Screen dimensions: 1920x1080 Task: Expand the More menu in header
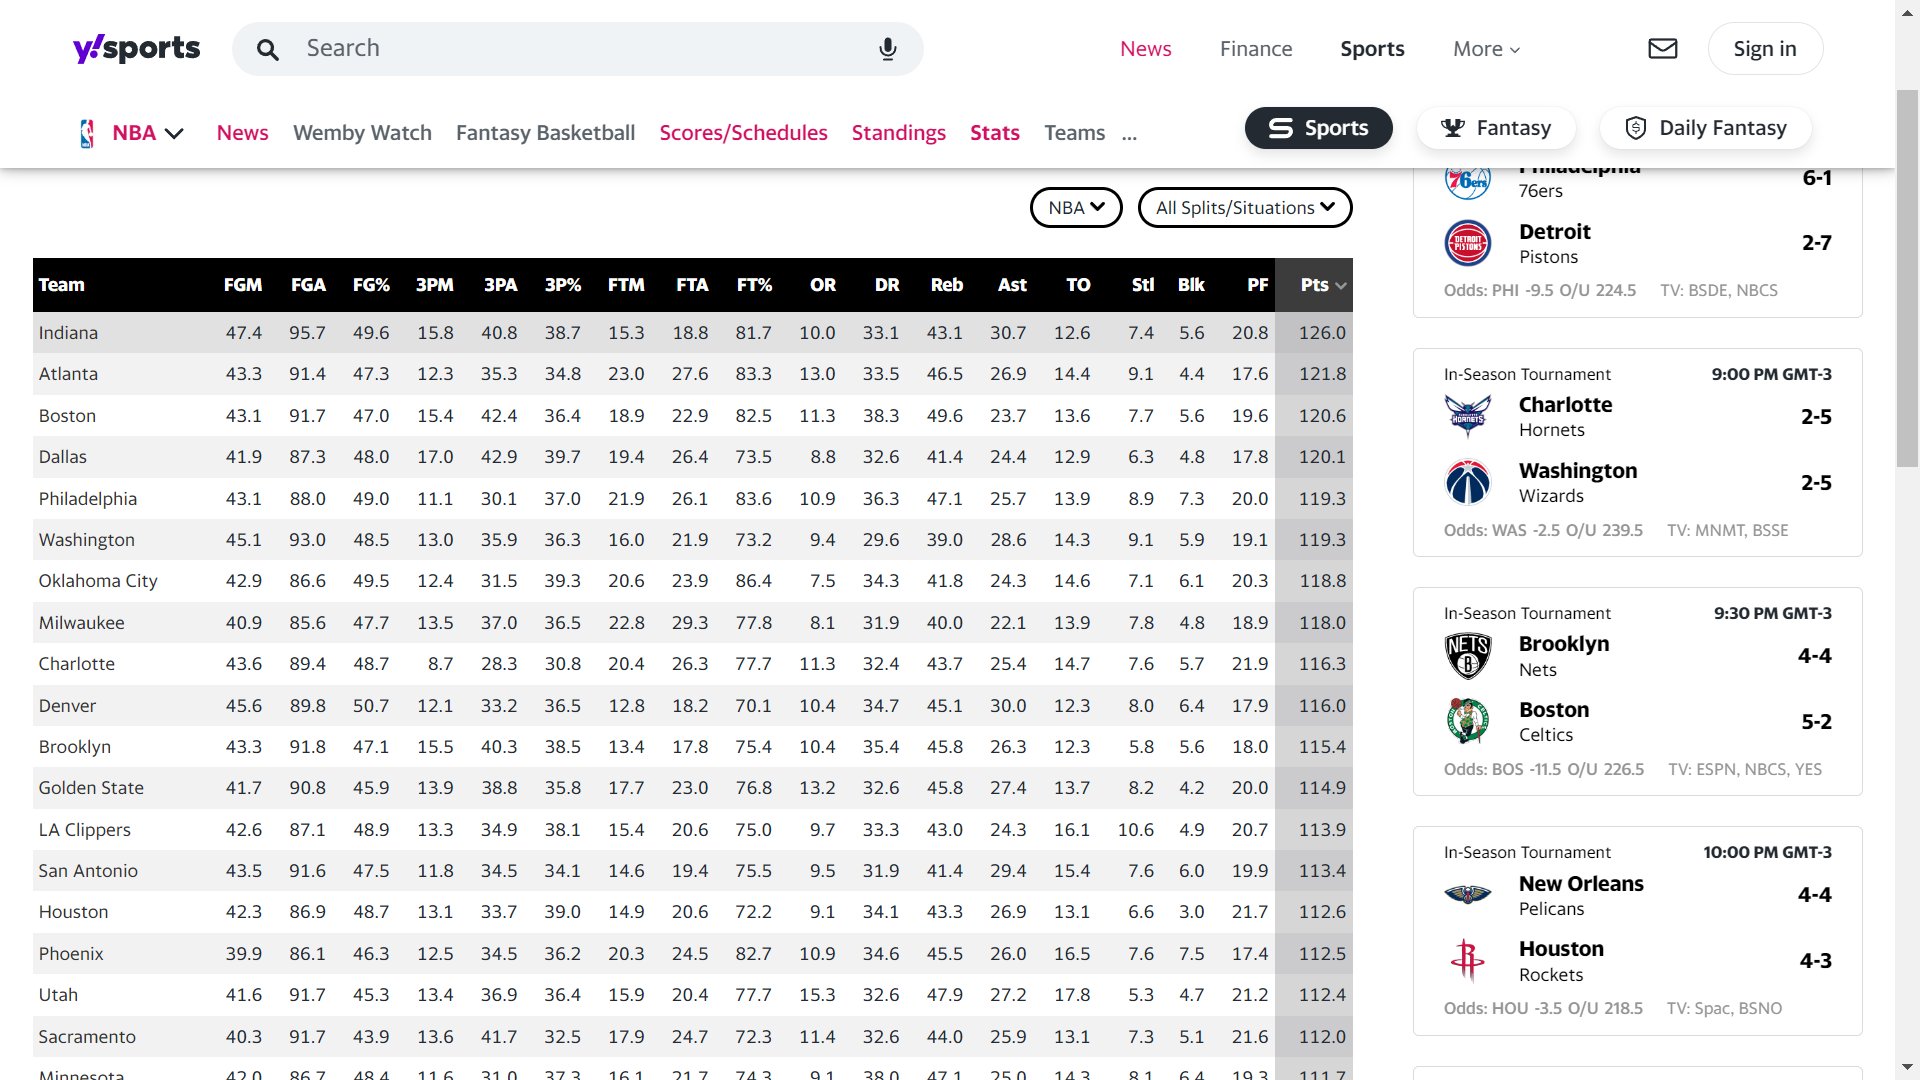1486,49
